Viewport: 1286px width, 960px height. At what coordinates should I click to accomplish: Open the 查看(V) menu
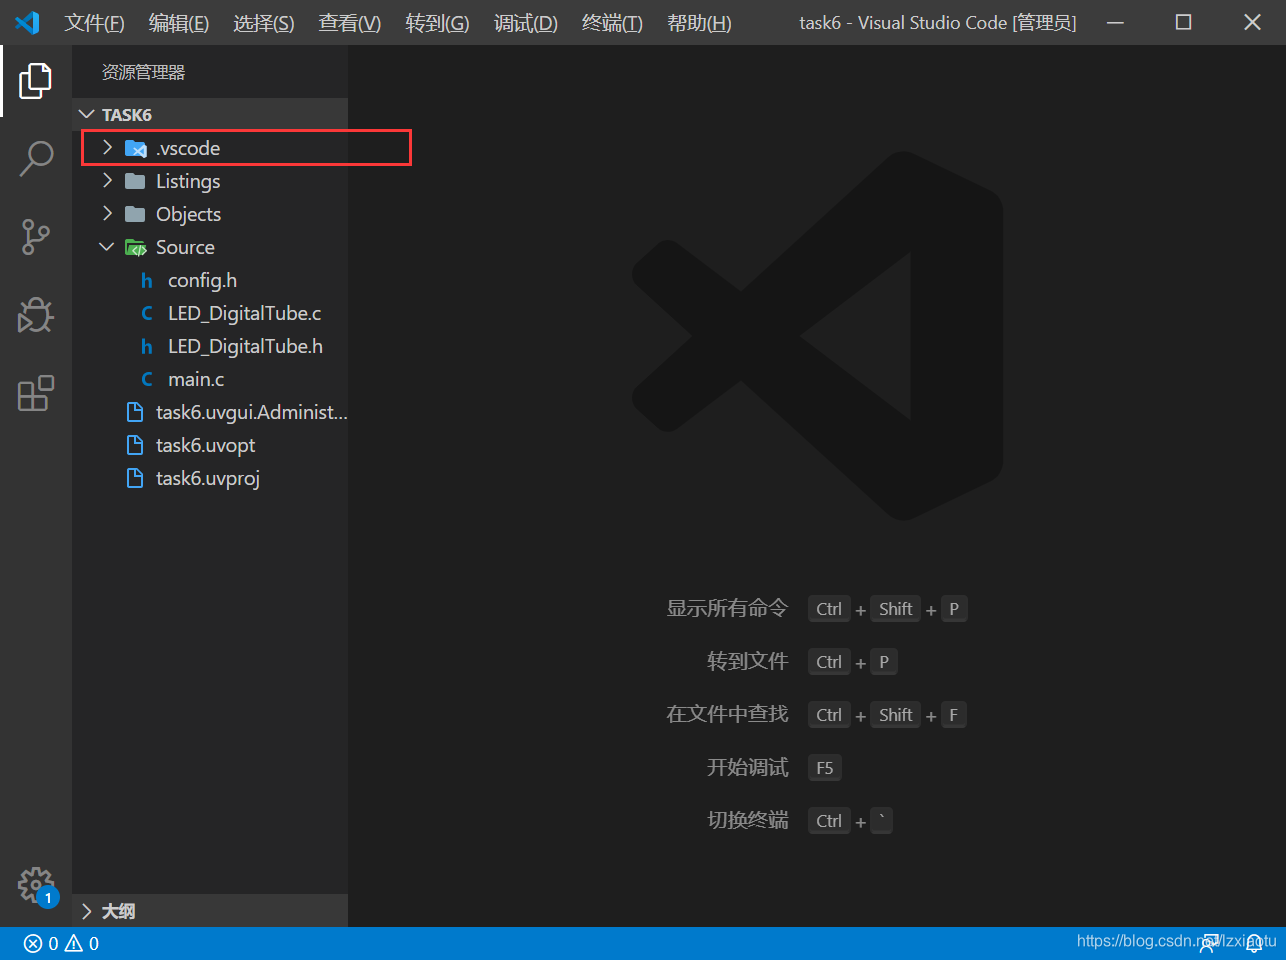click(349, 22)
